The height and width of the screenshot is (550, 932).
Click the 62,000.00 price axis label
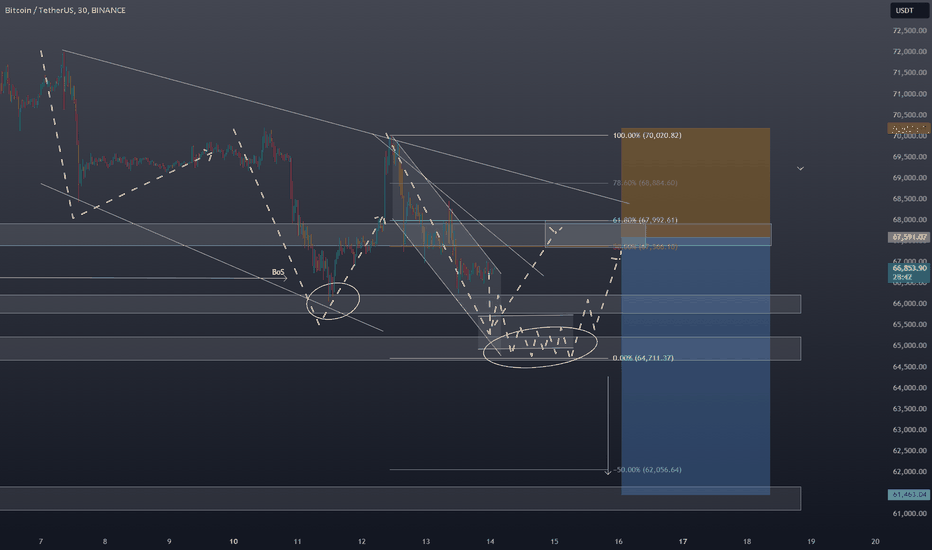tap(909, 472)
